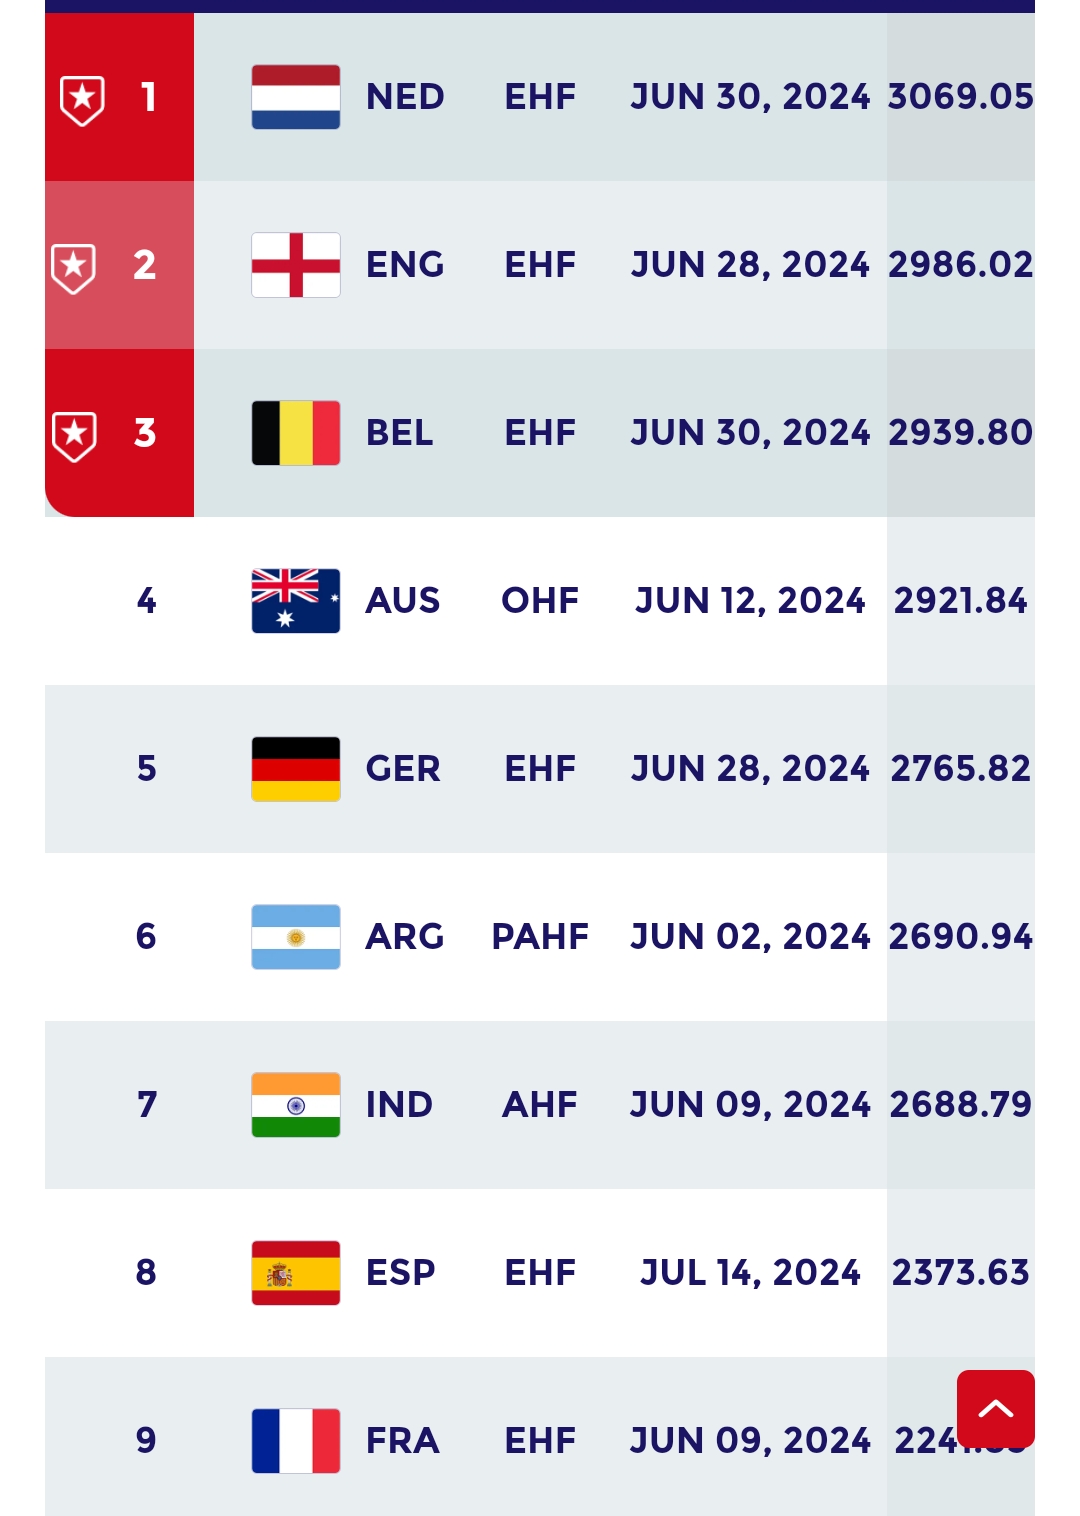
Task: Click the France flag icon
Action: 295,1441
